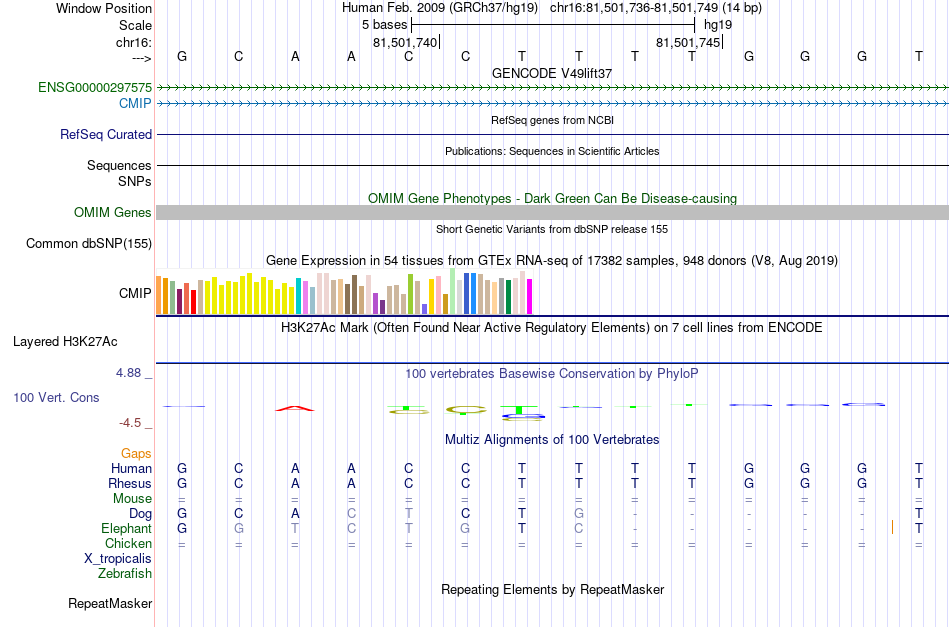Select the CMIP gene label in GENCODE track
The width and height of the screenshot is (950, 627).
tap(135, 104)
